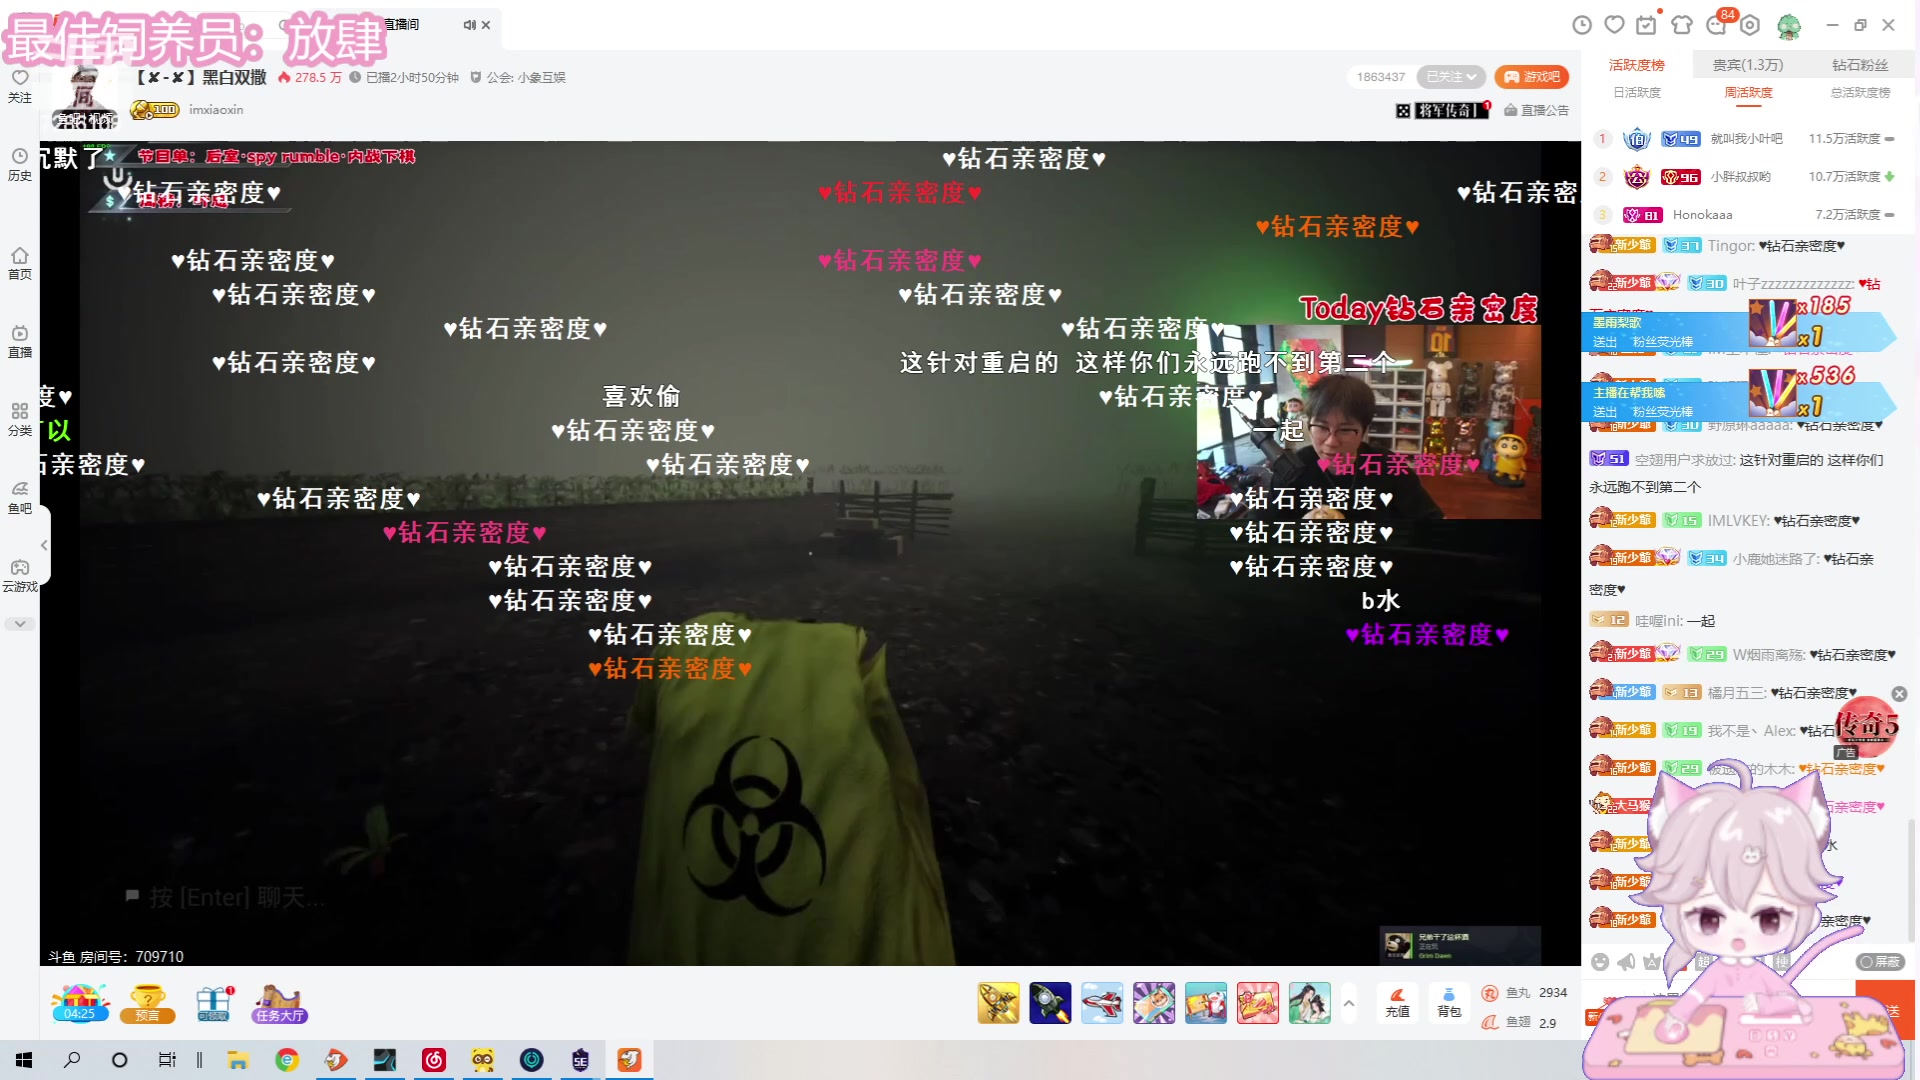The height and width of the screenshot is (1080, 1920).
Task: Mute the livestream audio on the tab
Action: pyautogui.click(x=467, y=25)
